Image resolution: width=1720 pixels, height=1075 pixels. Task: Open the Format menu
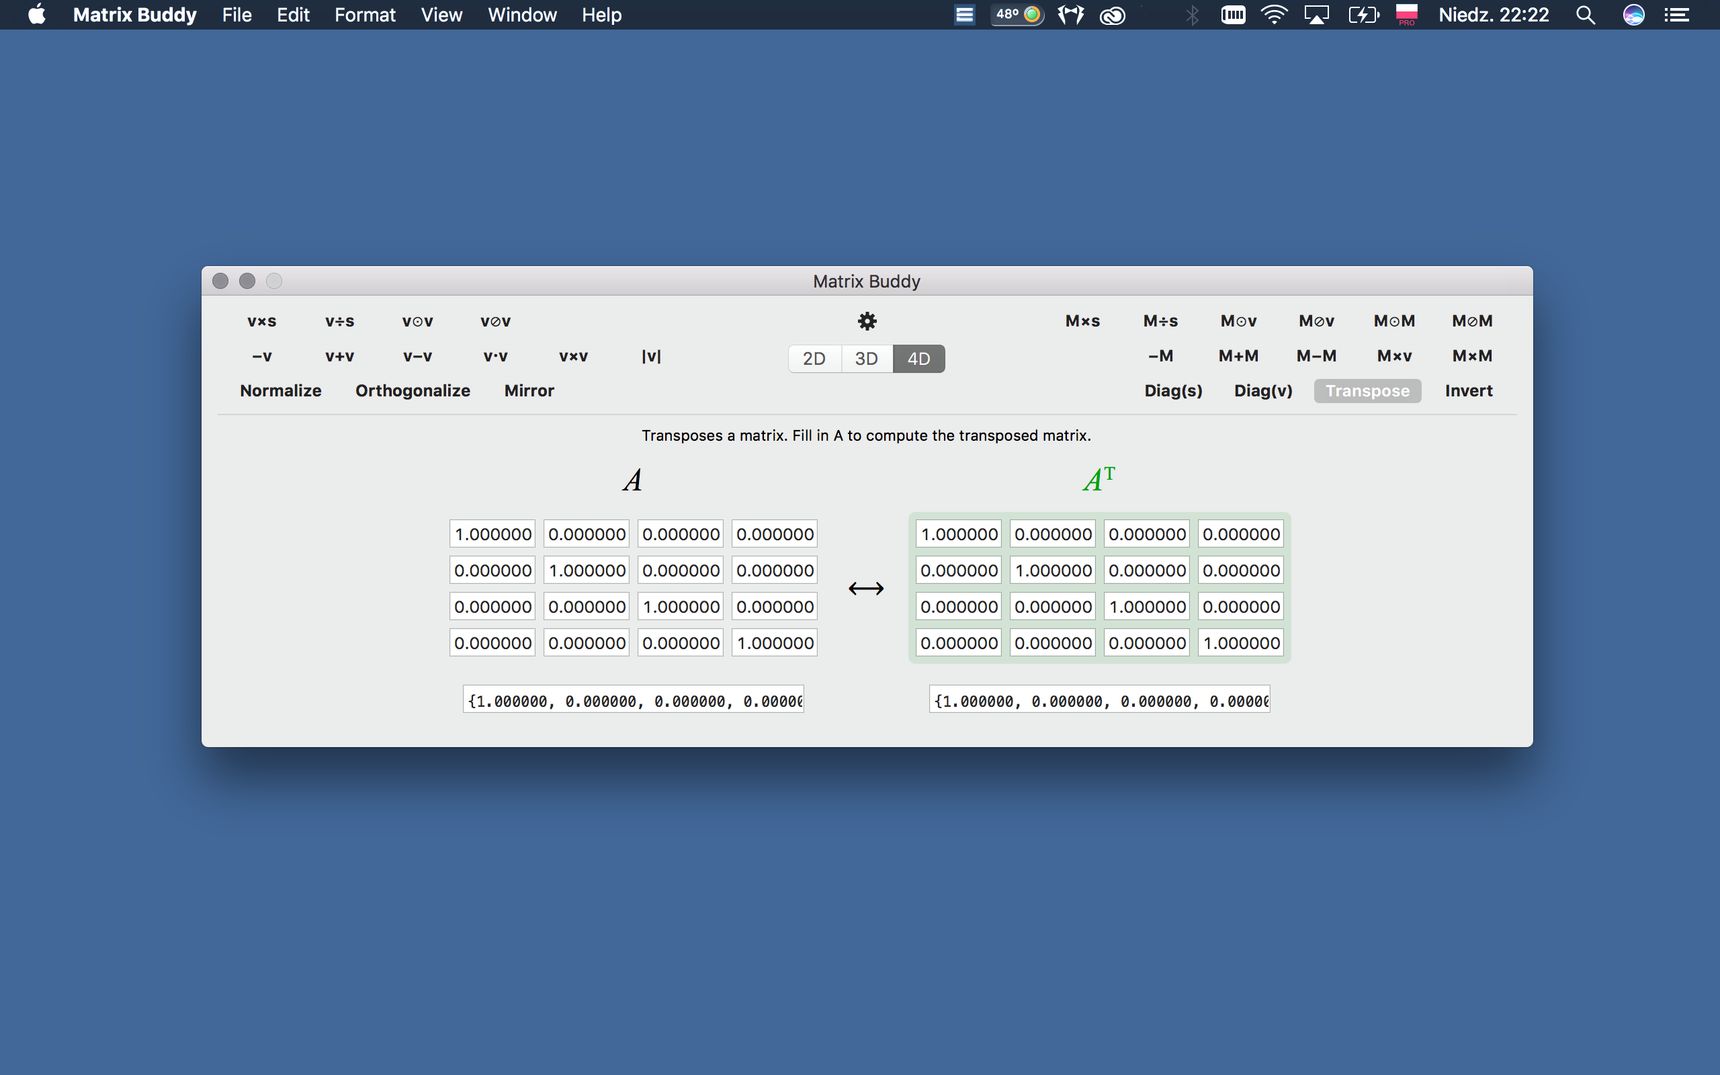tap(365, 14)
